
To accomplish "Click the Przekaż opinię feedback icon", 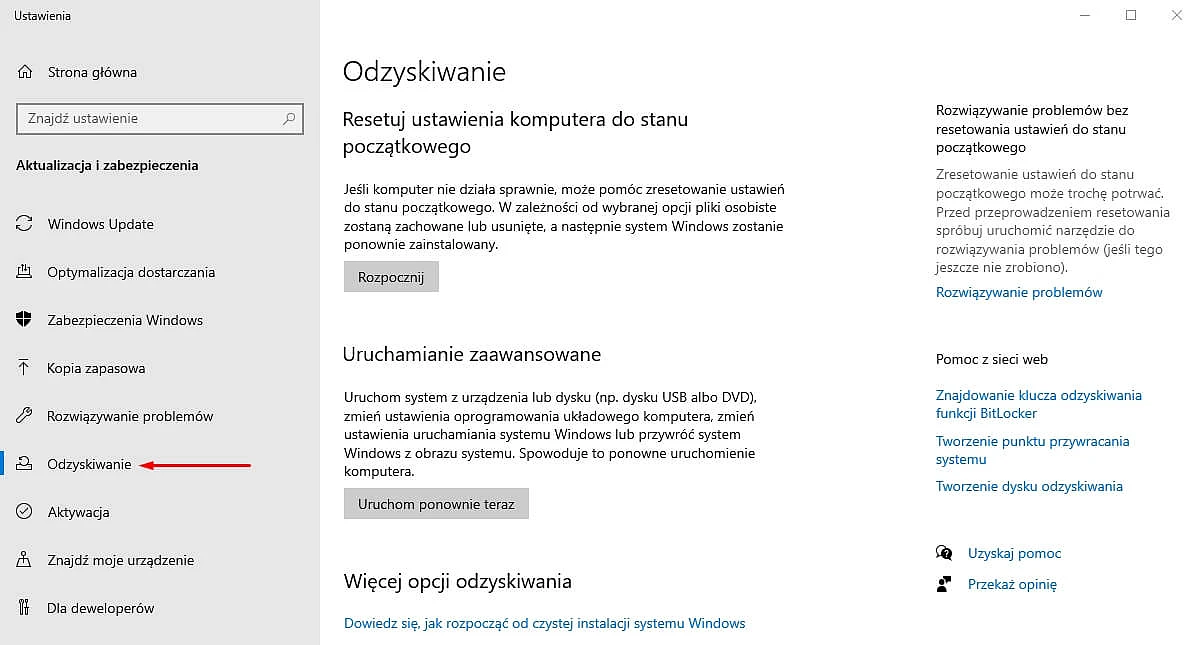I will point(944,584).
